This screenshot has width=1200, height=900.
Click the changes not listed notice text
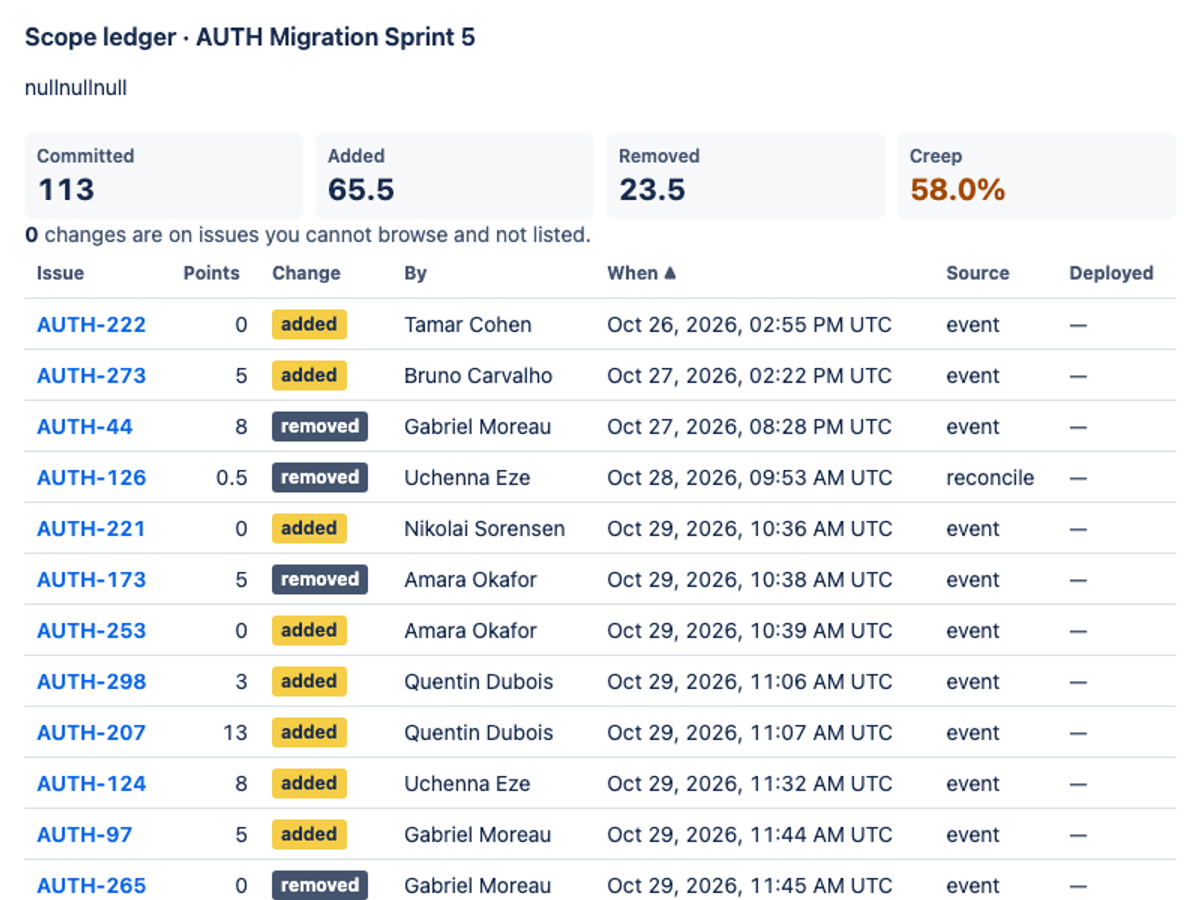click(308, 236)
